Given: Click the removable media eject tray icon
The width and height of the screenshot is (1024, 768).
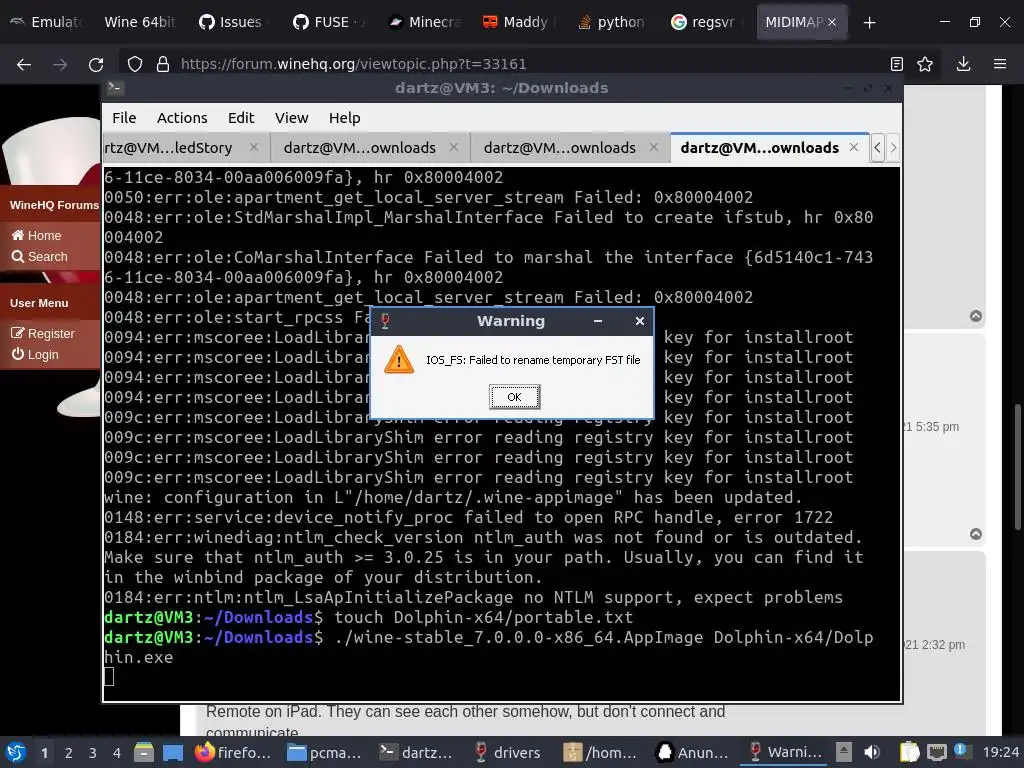Looking at the screenshot, I should click(844, 752).
